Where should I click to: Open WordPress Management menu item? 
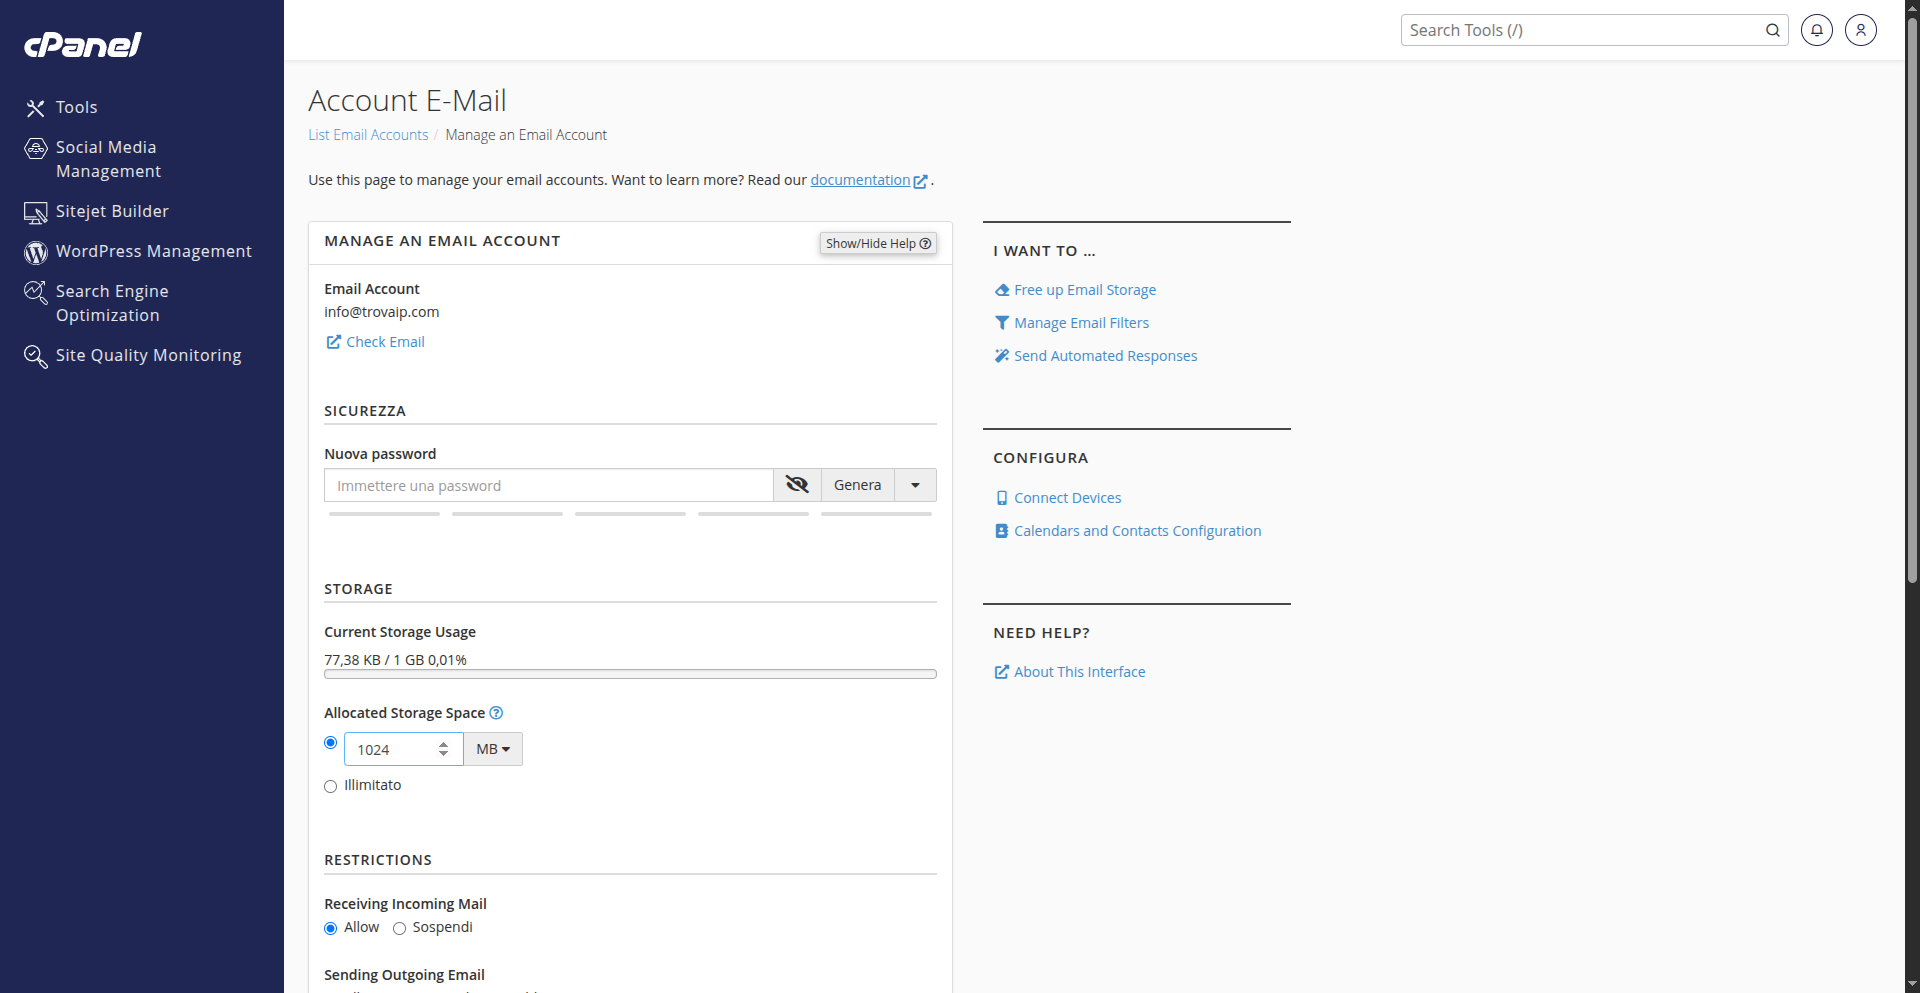(x=154, y=251)
